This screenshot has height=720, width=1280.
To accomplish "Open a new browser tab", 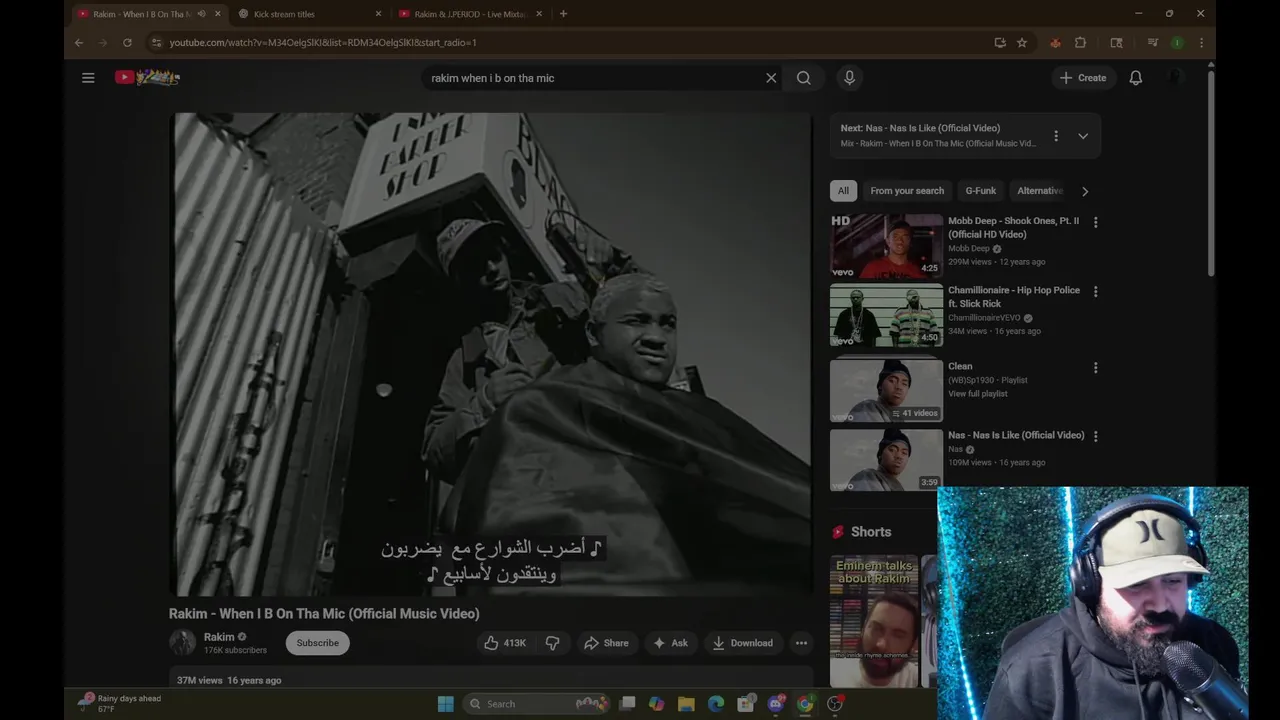I will [x=563, y=14].
